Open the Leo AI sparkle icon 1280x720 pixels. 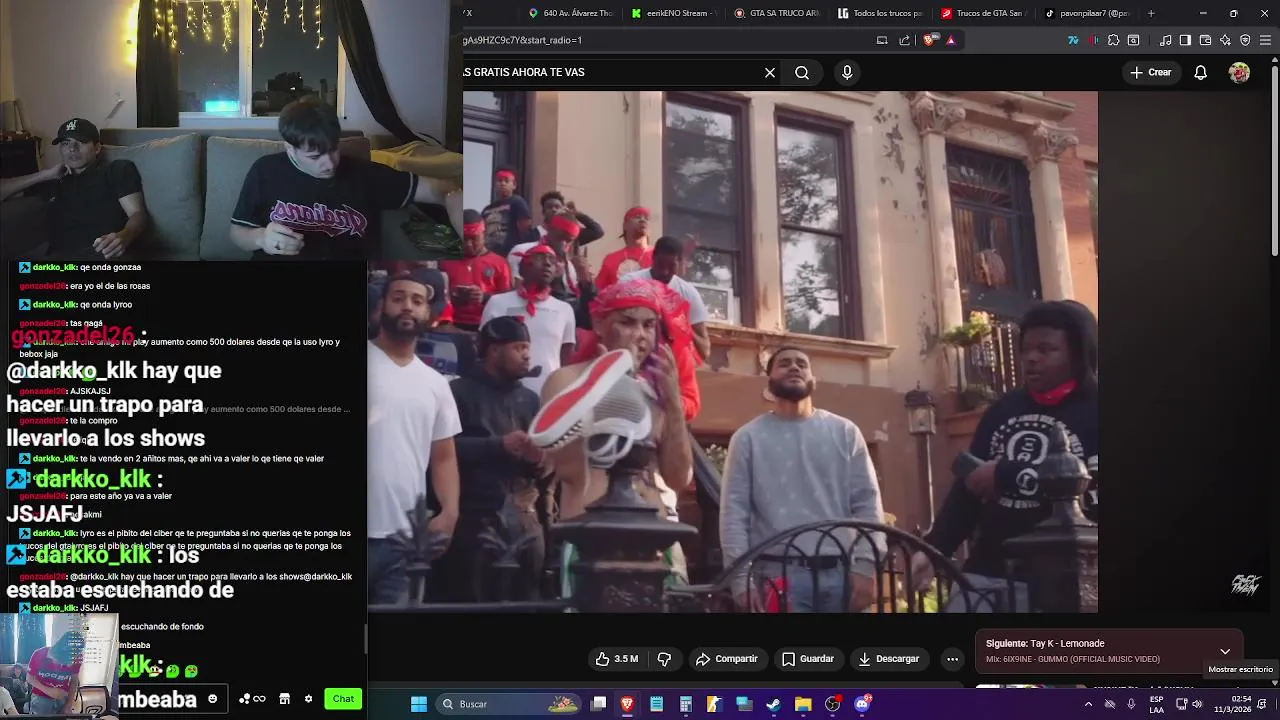coord(1225,40)
